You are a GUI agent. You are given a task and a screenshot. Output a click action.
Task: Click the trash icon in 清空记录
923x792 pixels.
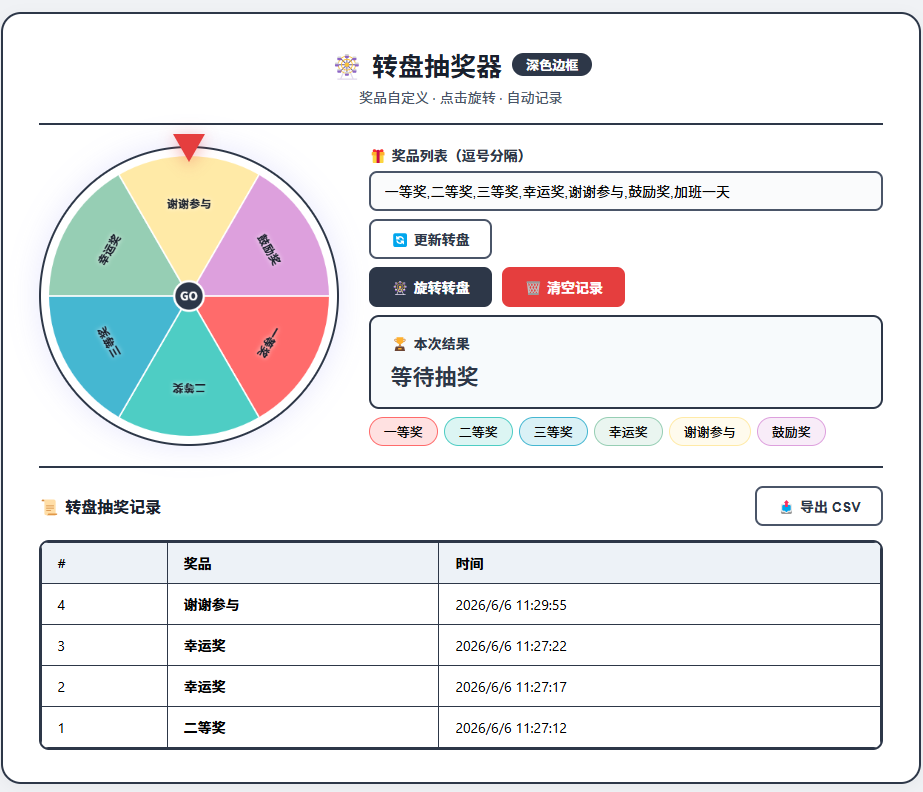tap(533, 288)
